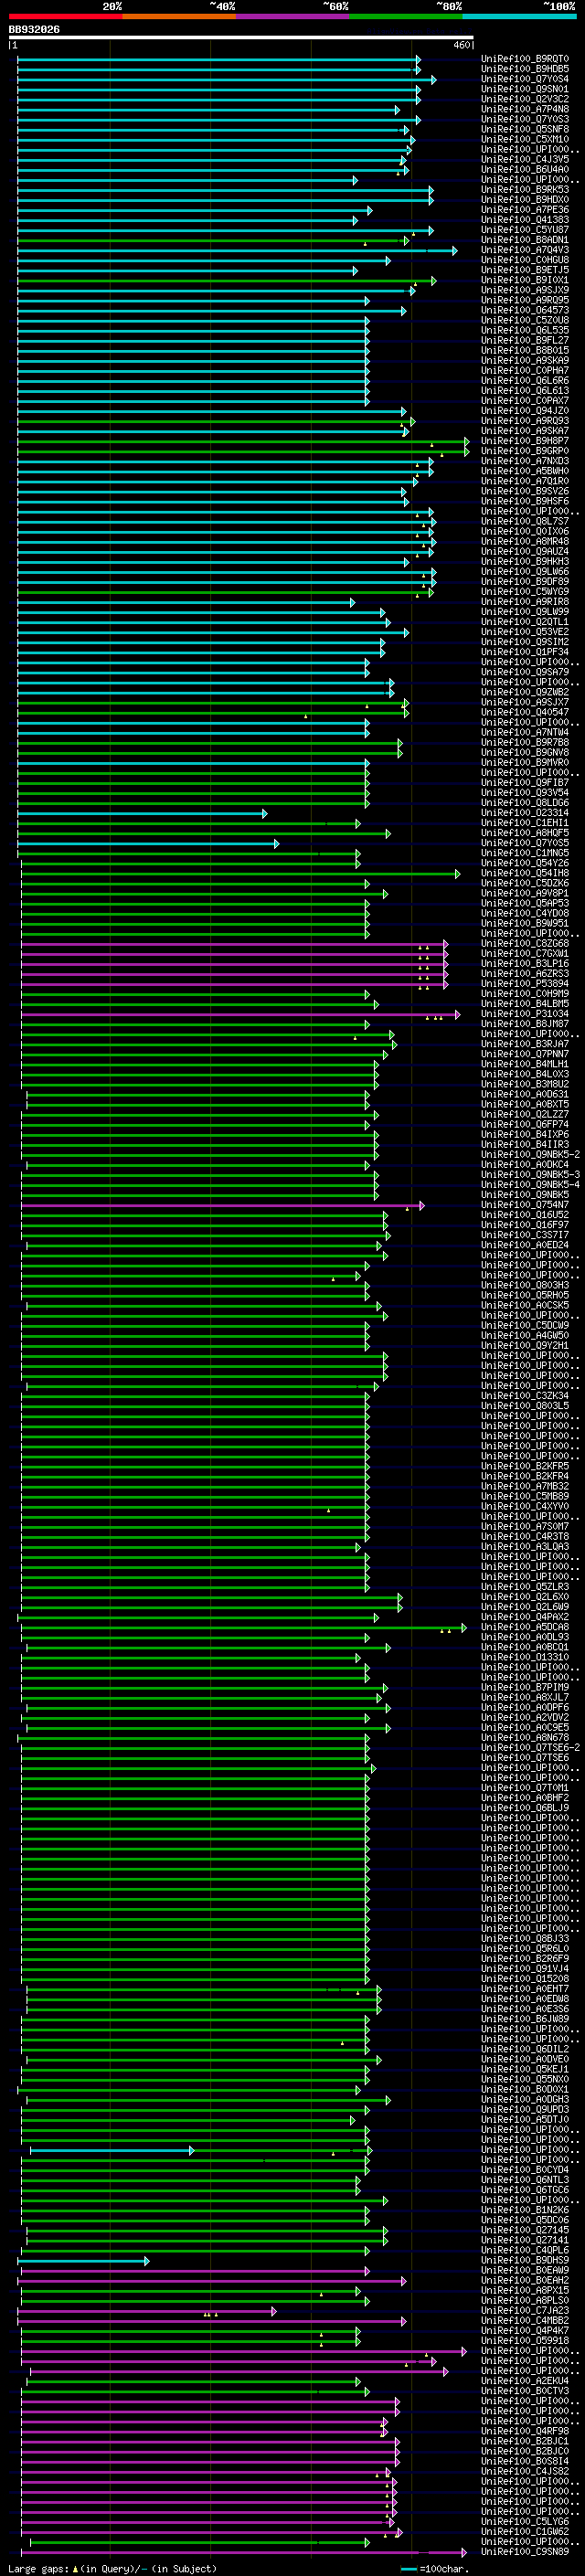Image resolution: width=585 pixels, height=2576 pixels.
Task: Select hit label UniRef100_Q54IH8
Action: pos(525,873)
